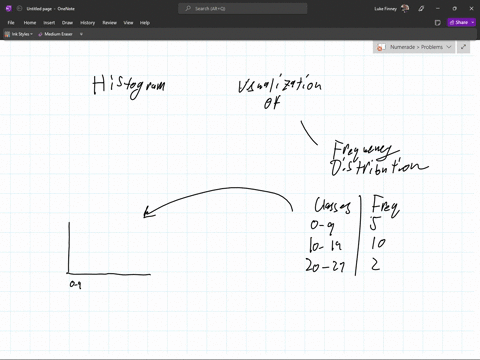
Task: Open the sticky notes feed icon
Action: (438, 23)
